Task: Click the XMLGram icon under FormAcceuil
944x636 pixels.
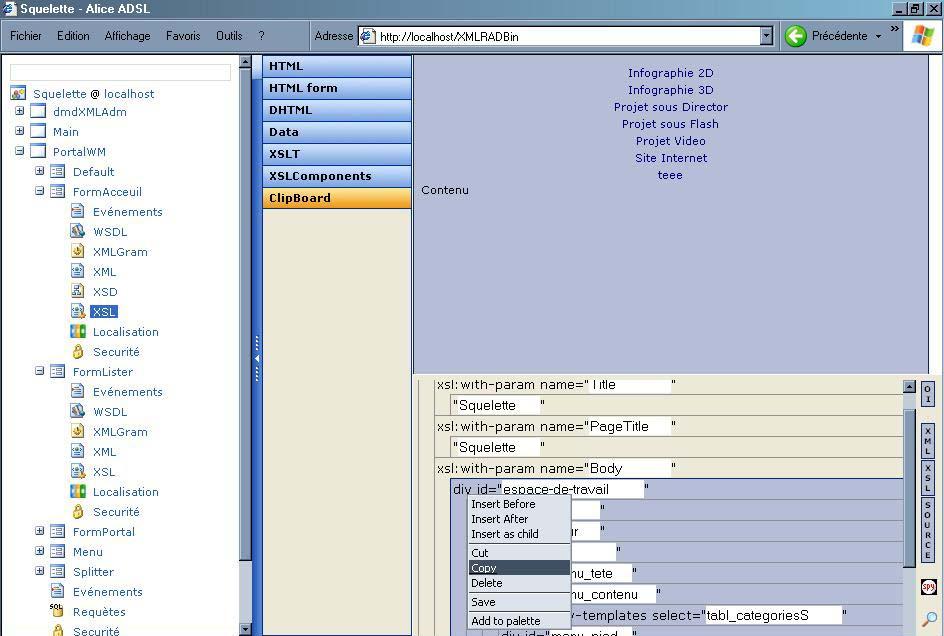Action: (78, 252)
